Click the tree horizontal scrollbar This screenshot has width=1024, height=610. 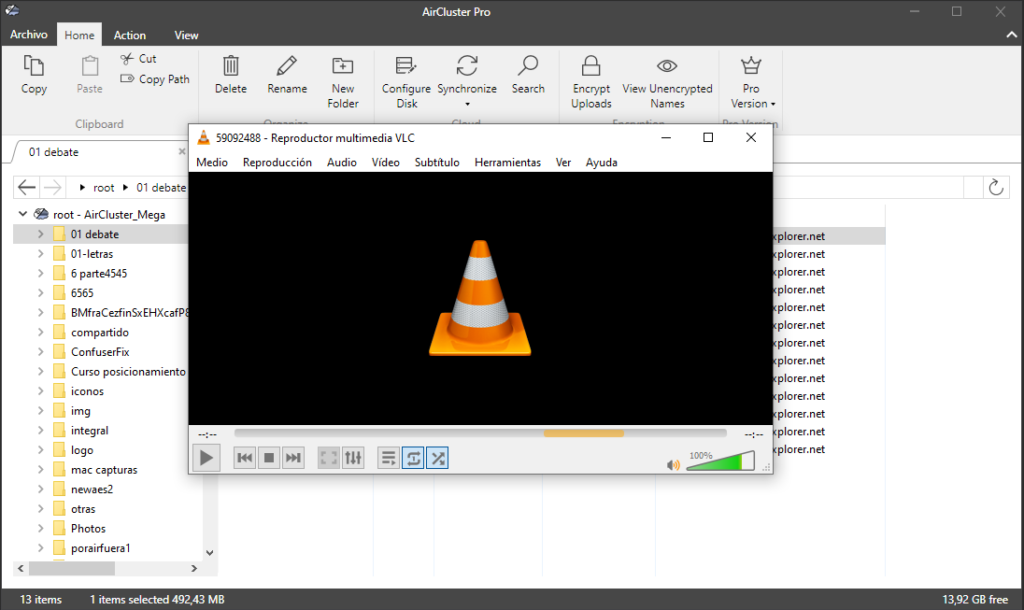click(x=72, y=568)
